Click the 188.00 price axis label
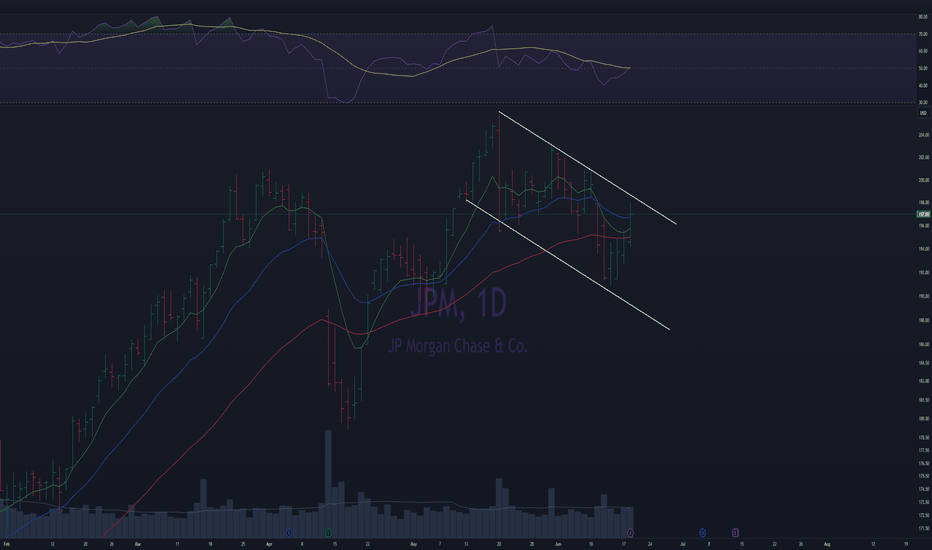932x550 pixels. click(x=923, y=320)
